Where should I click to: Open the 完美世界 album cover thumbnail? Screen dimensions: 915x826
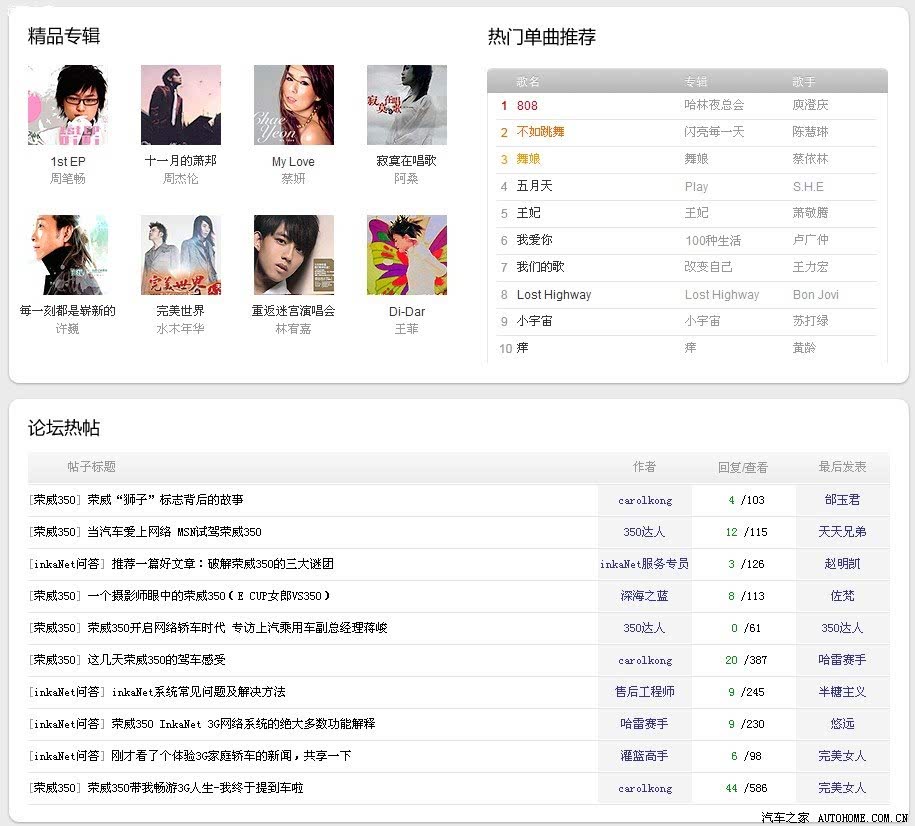(181, 255)
